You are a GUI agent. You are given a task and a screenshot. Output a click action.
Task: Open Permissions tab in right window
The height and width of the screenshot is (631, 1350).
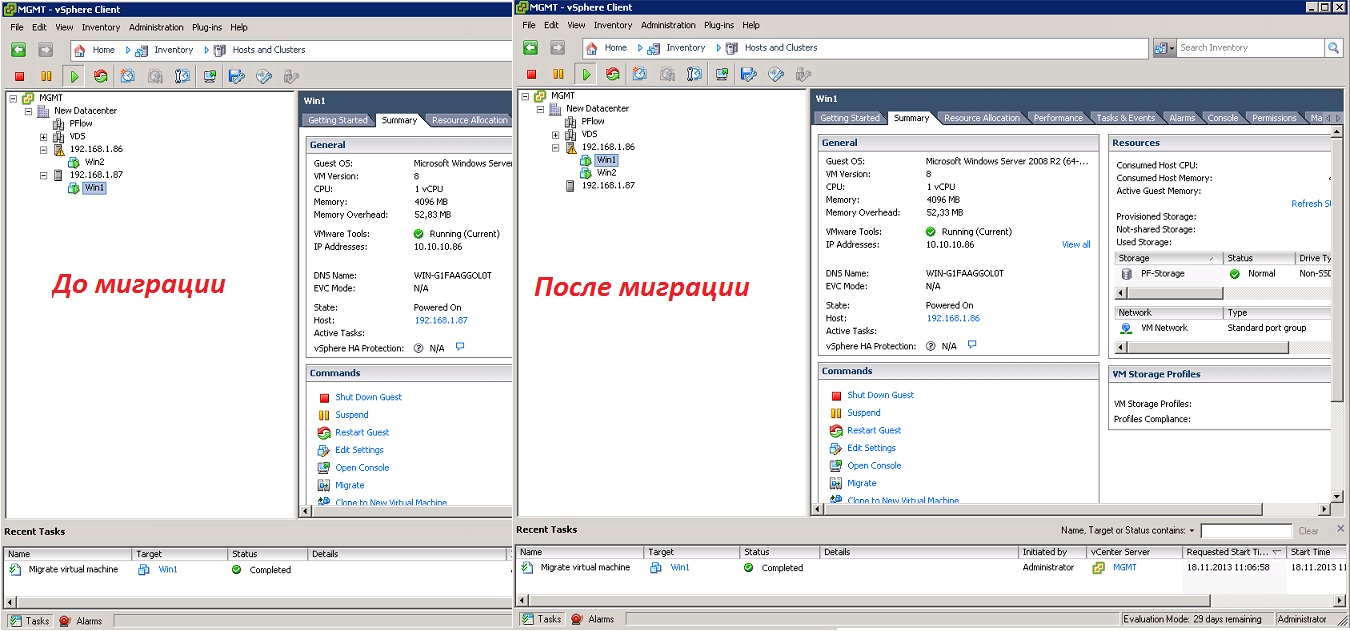click(x=1274, y=118)
